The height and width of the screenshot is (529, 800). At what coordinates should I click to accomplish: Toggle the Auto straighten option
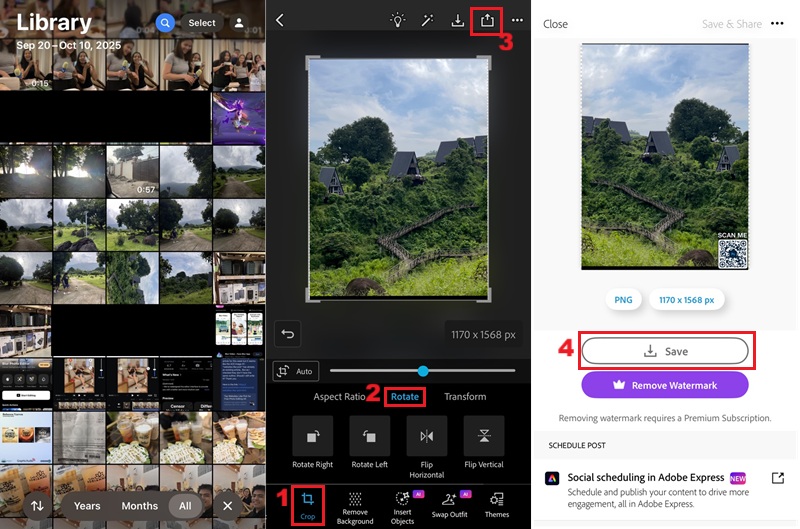coord(294,371)
